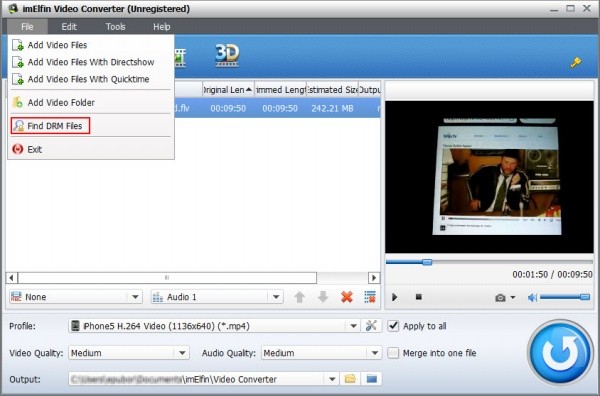The image size is (600, 396).
Task: Click the partially hidden film strip toolbar icon
Action: 180,58
